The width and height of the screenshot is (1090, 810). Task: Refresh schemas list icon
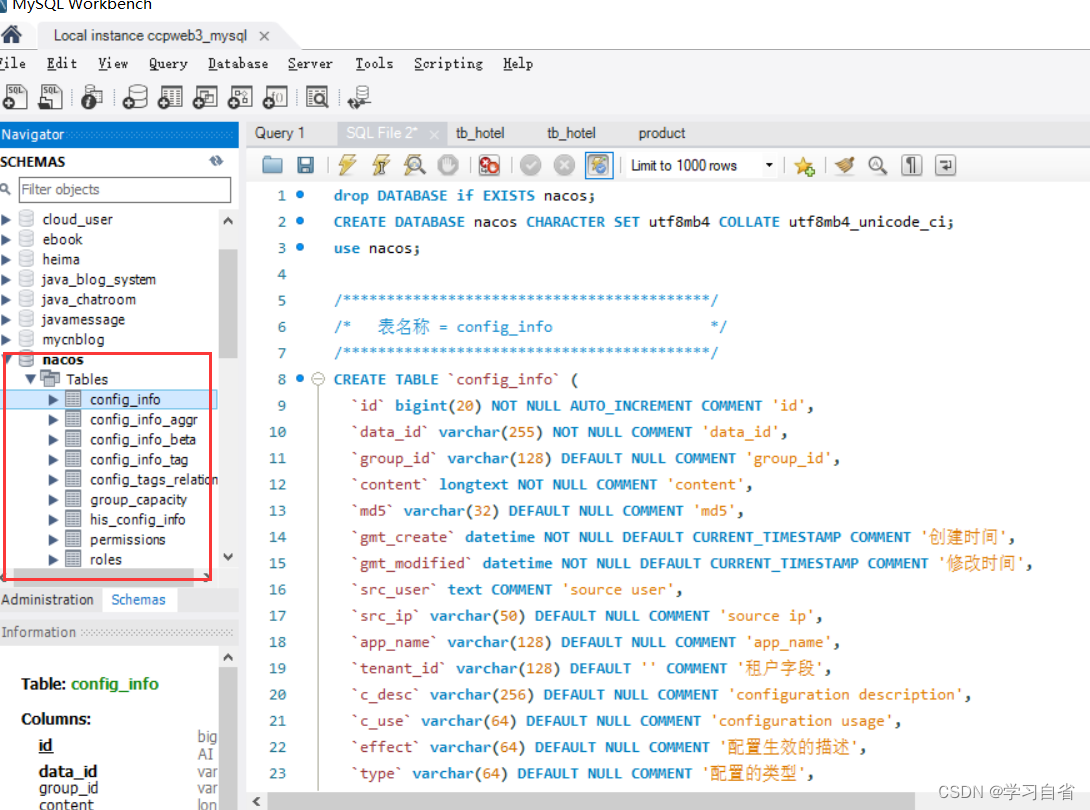(216, 161)
